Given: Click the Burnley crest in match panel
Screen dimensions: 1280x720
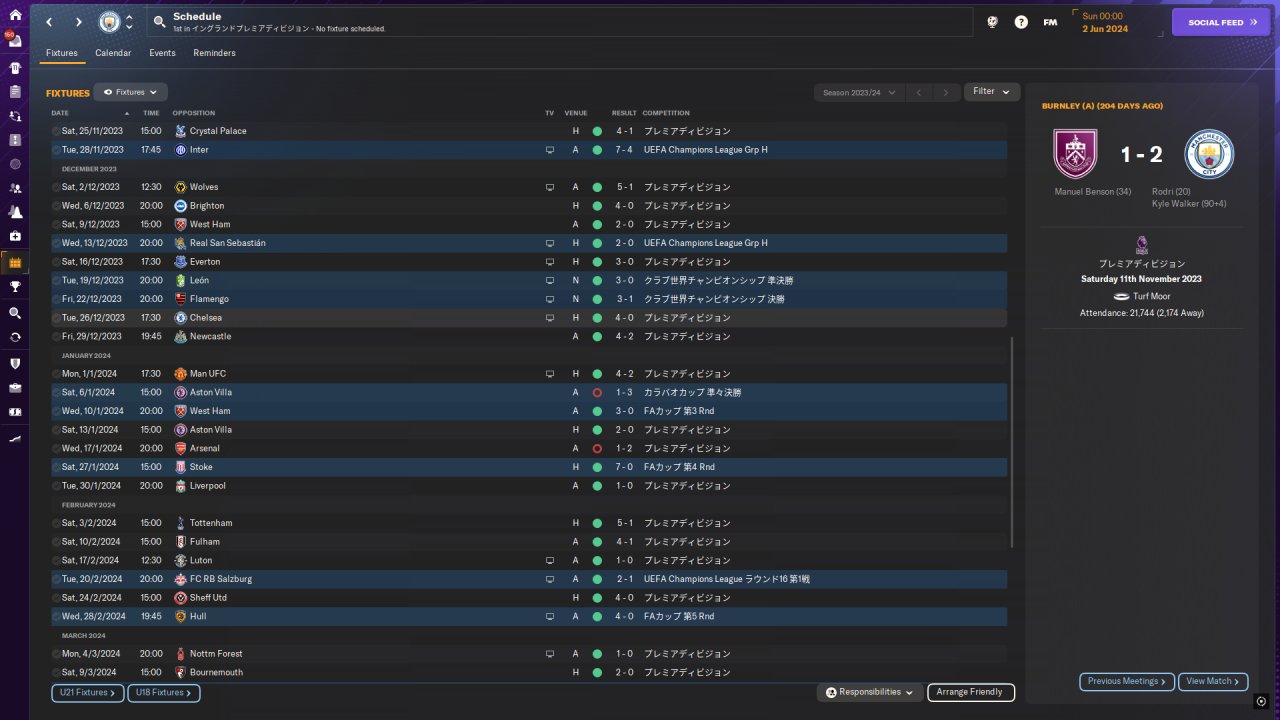Looking at the screenshot, I should coord(1076,154).
